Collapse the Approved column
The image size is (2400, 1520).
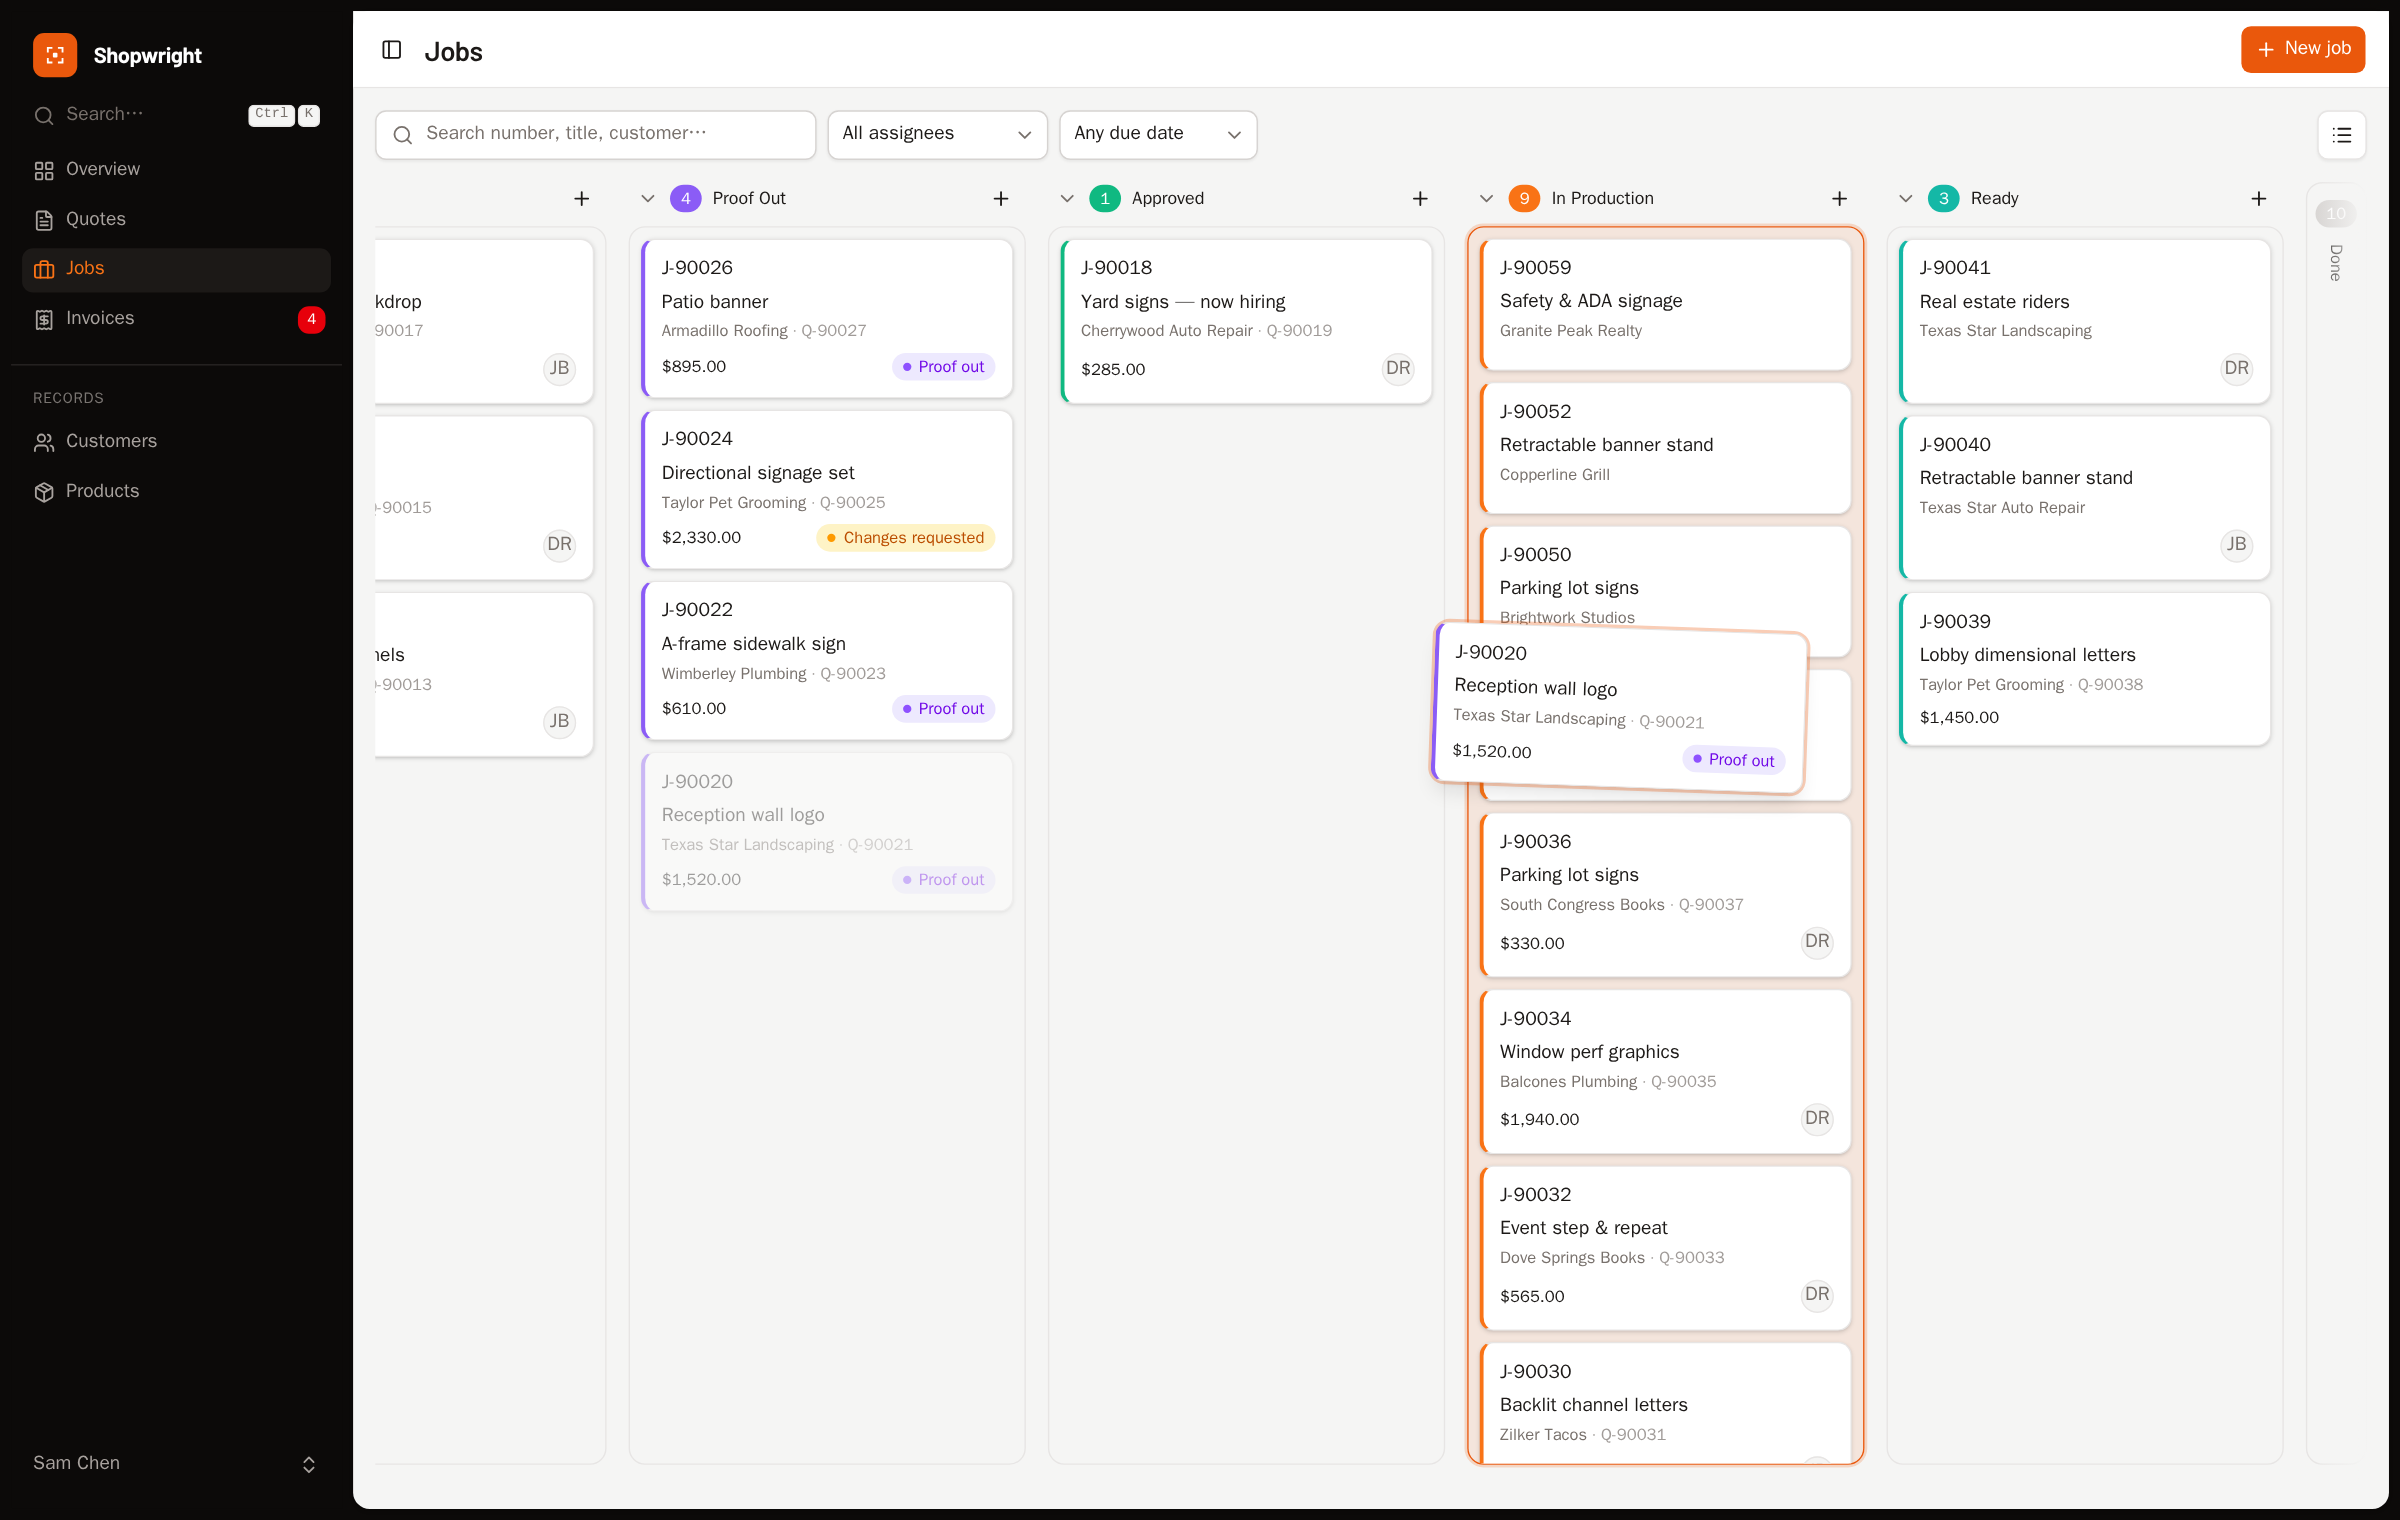1067,199
